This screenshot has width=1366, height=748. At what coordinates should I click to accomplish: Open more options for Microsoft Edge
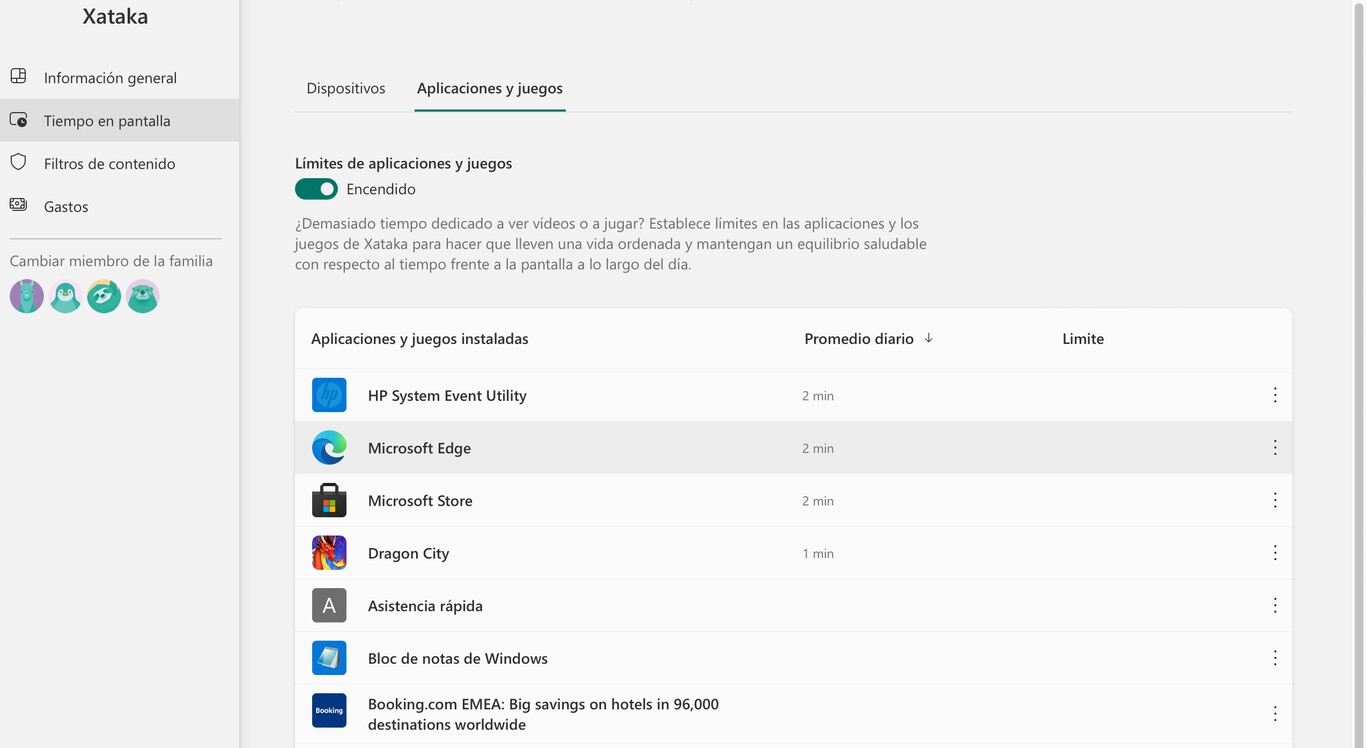pos(1274,448)
